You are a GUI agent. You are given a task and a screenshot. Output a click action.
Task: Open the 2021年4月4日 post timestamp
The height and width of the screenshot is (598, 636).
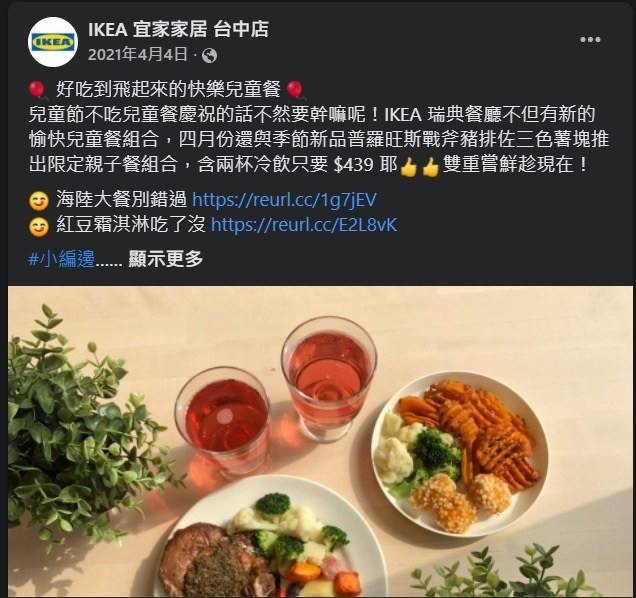coord(138,54)
